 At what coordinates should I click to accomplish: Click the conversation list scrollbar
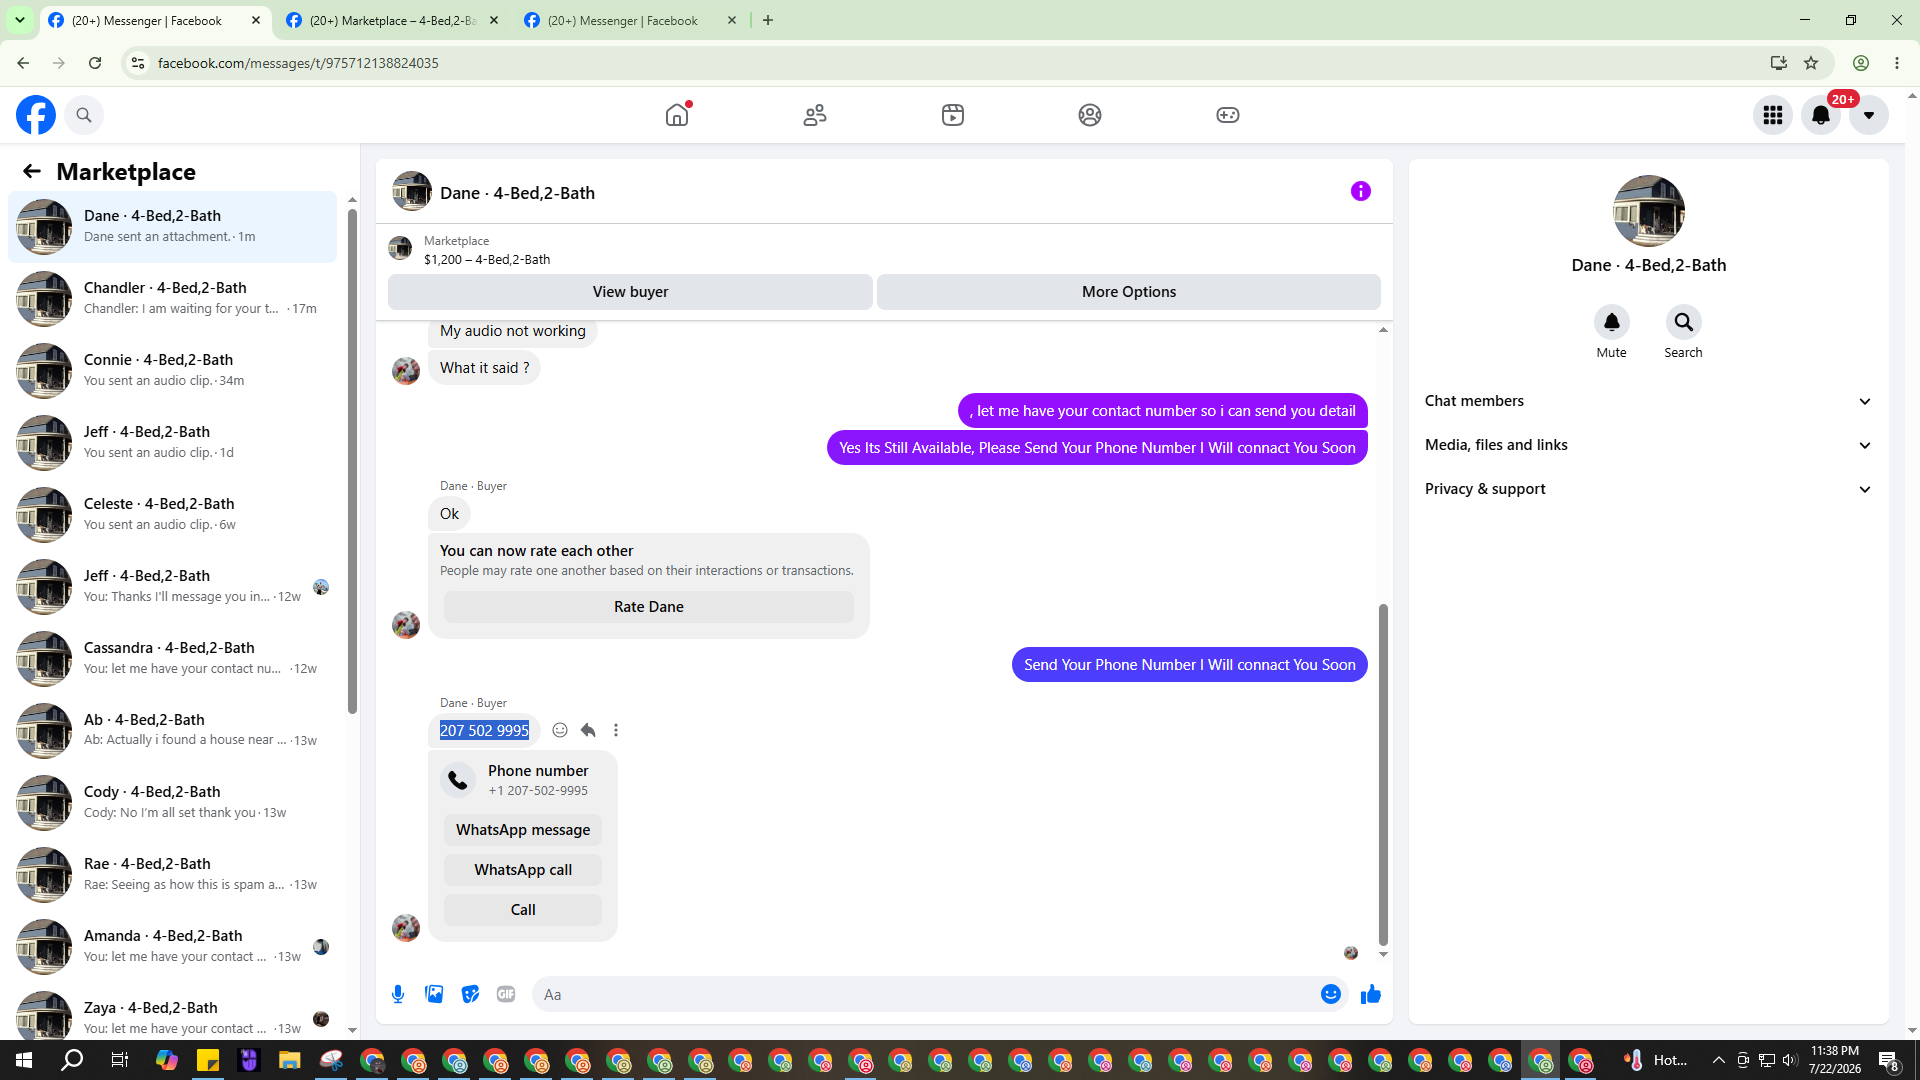(x=352, y=460)
